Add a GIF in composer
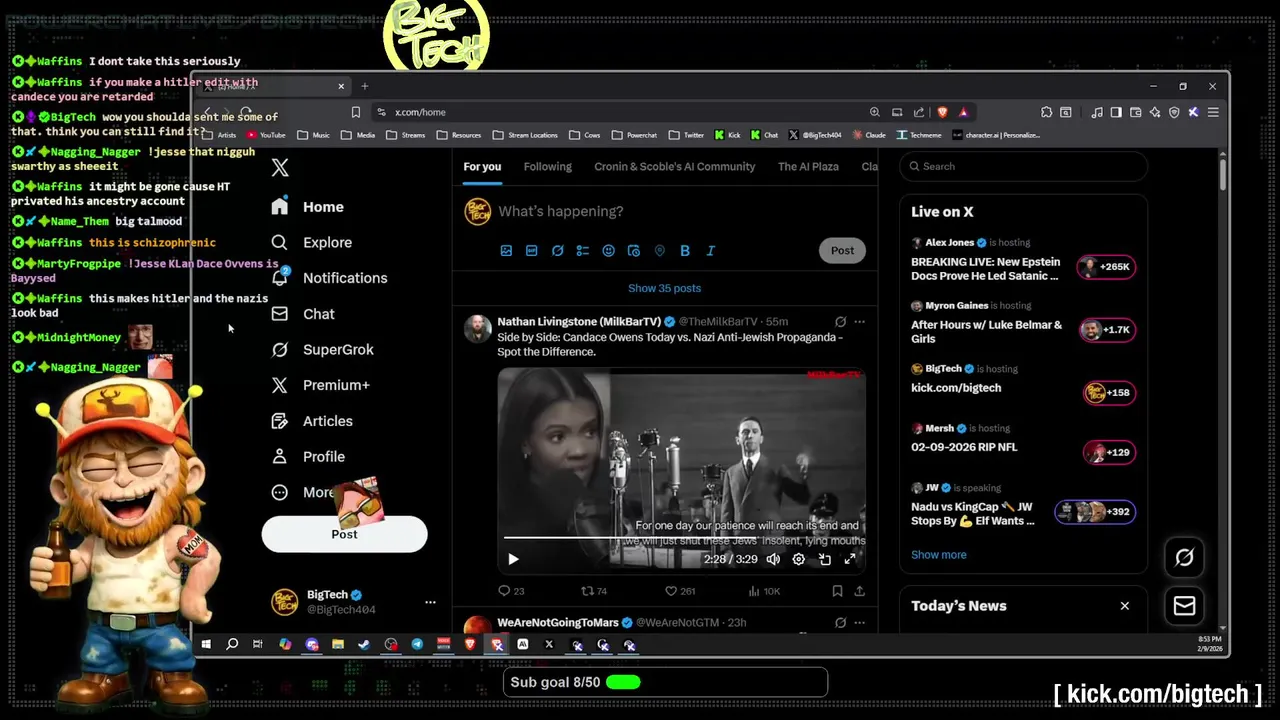 [x=532, y=251]
